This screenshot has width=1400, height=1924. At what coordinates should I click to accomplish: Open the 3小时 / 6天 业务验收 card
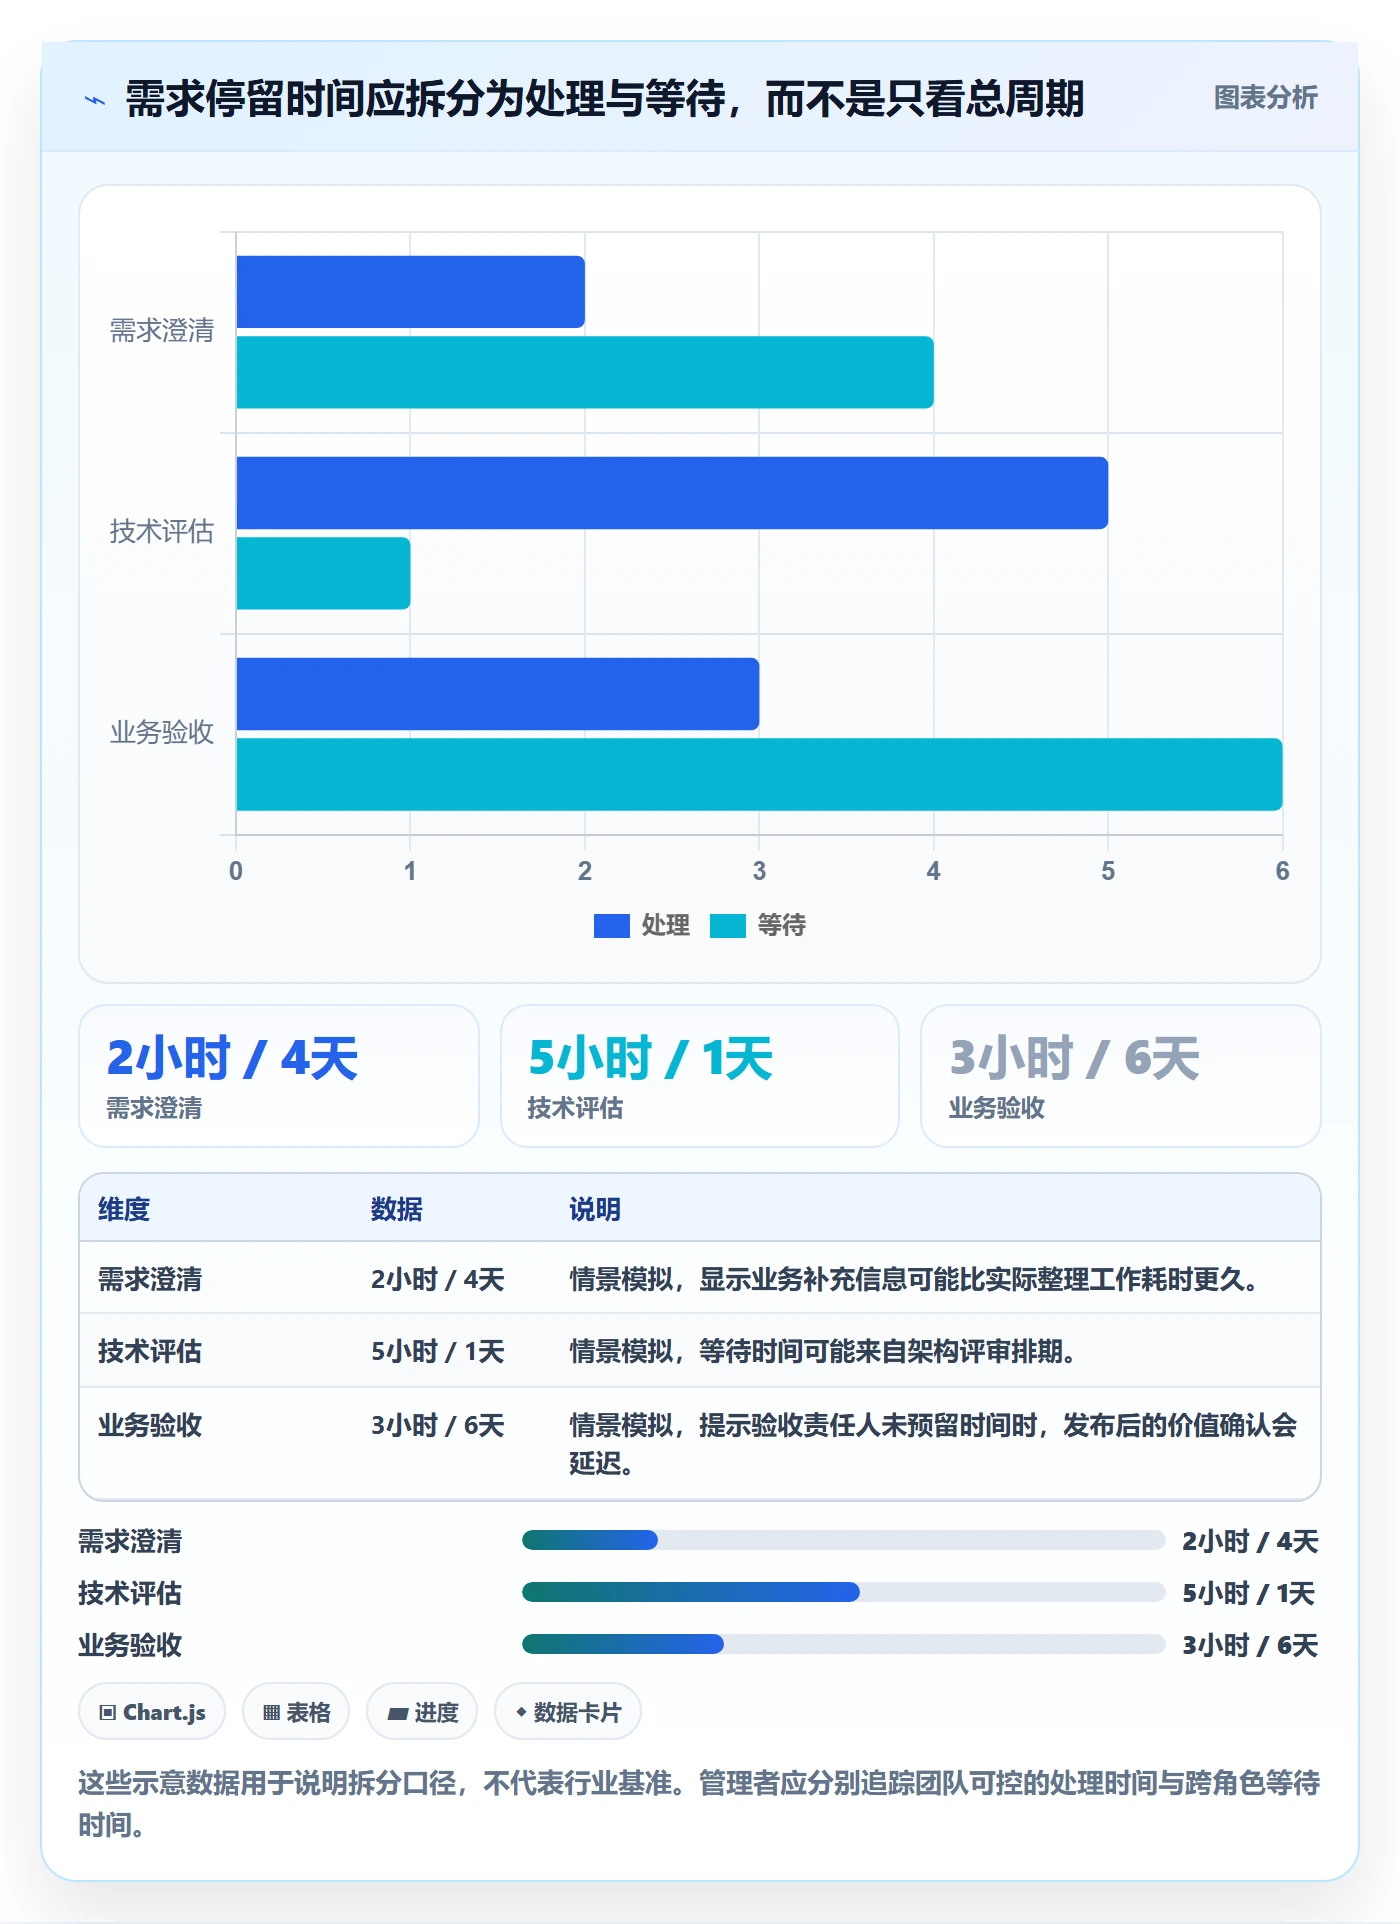[x=1121, y=1076]
